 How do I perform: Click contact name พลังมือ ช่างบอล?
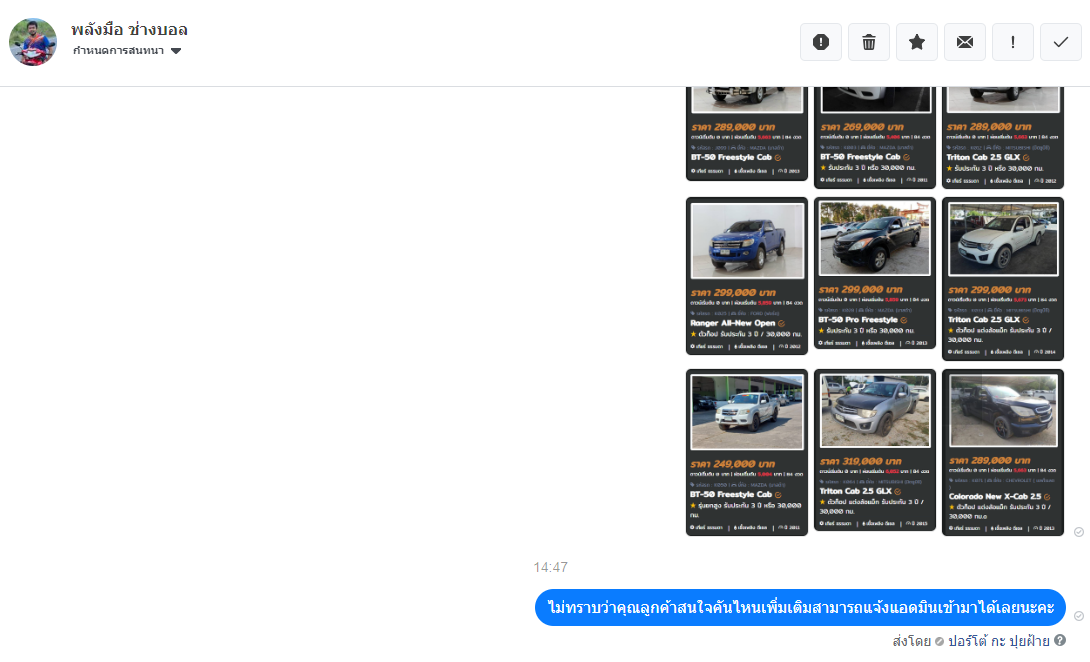[x=129, y=30]
